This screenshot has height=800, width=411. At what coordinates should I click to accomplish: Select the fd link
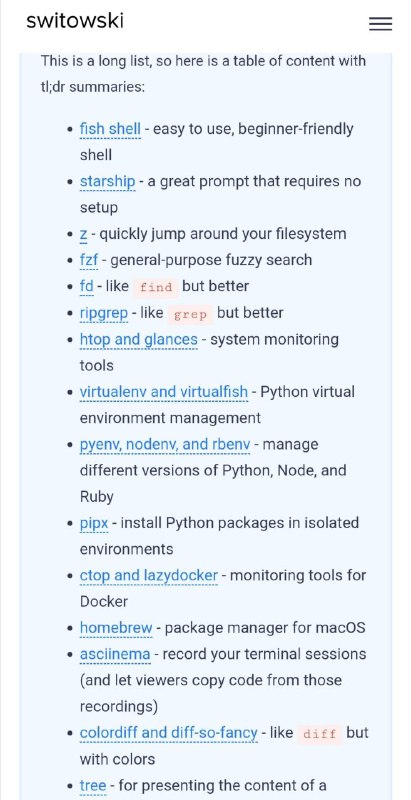(87, 286)
